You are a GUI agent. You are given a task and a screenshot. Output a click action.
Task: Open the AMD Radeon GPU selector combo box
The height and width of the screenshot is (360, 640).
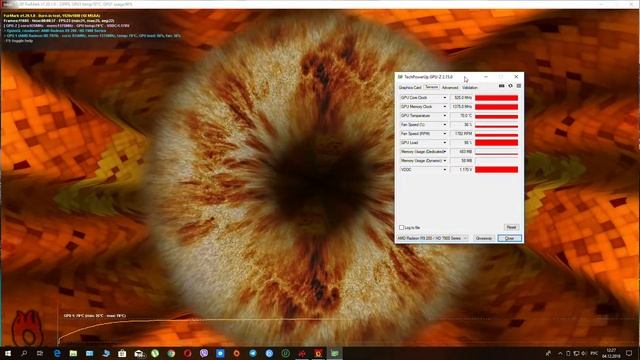433,238
